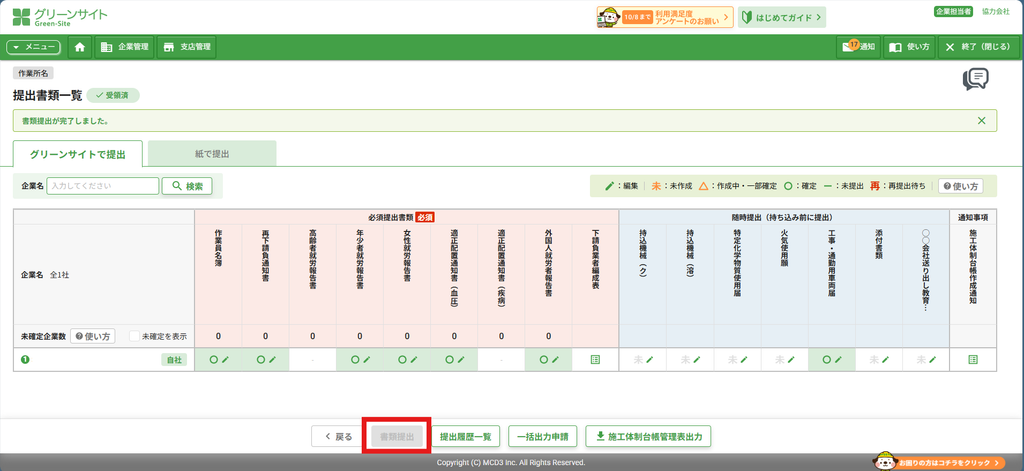Edit 年少者就労報告書 pencil icon in row 1
Viewport: 1024px width, 471px height.
(366, 359)
